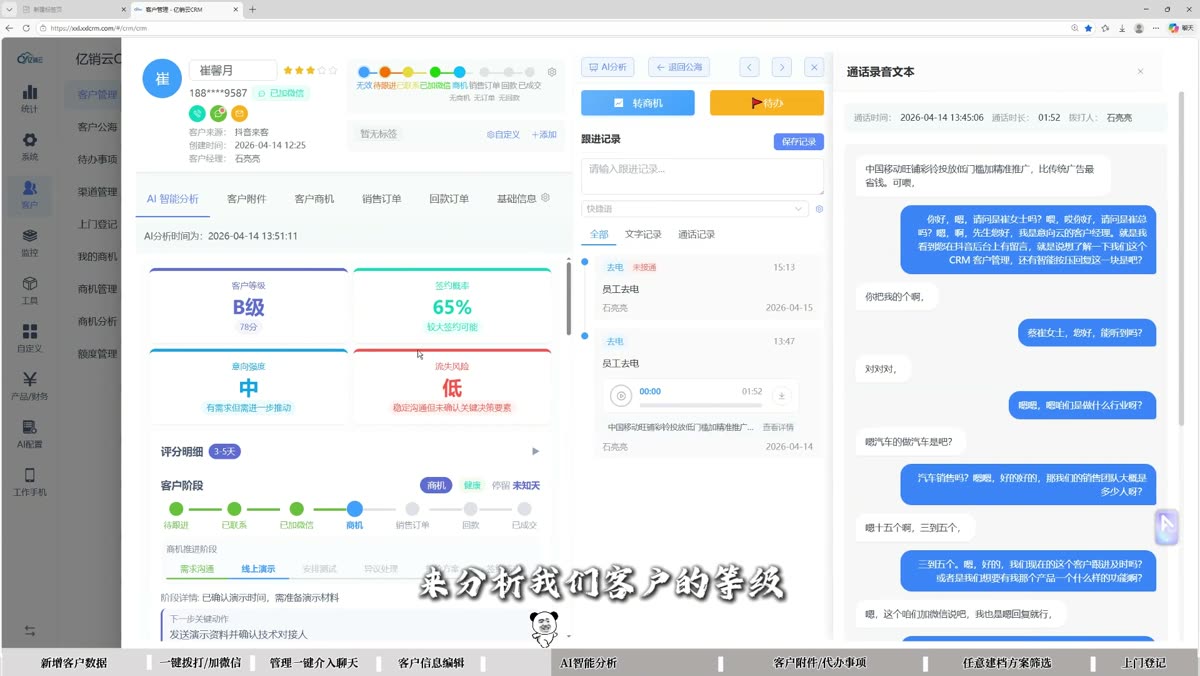1200x676 pixels.
Task: Click +添加 tag link
Action: [x=544, y=134]
